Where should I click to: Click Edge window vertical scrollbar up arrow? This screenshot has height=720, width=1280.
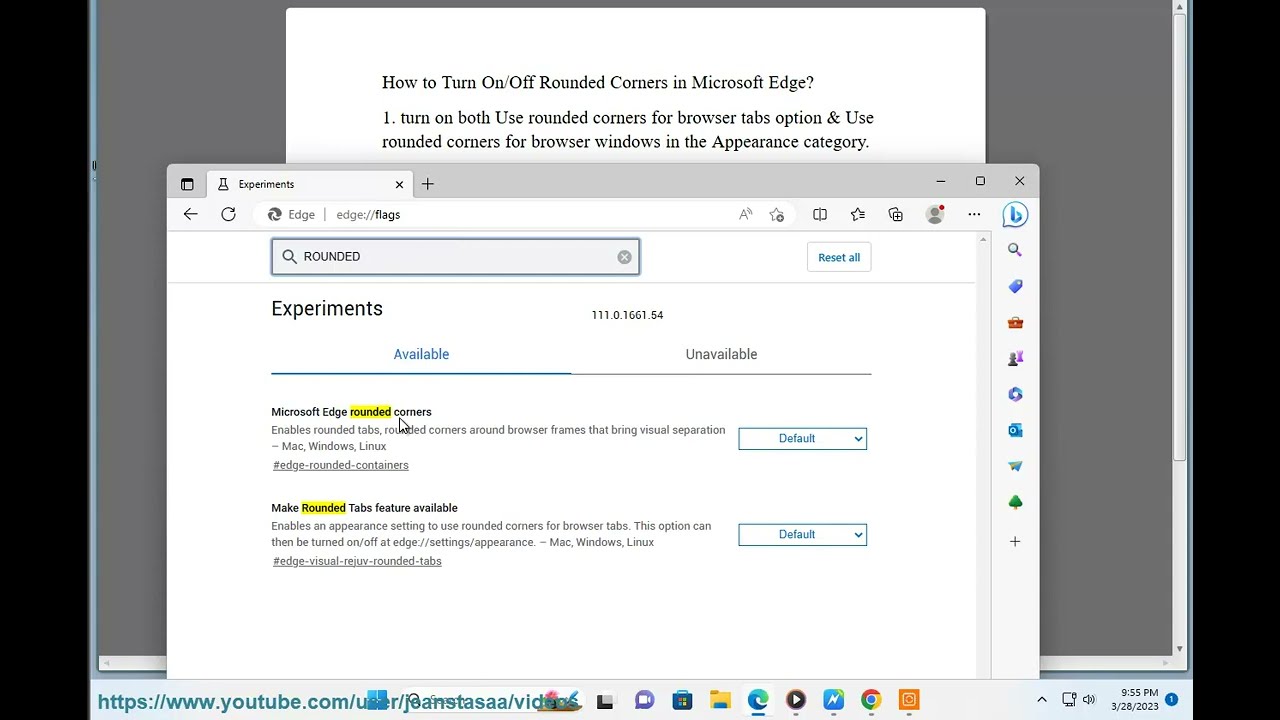pos(983,239)
